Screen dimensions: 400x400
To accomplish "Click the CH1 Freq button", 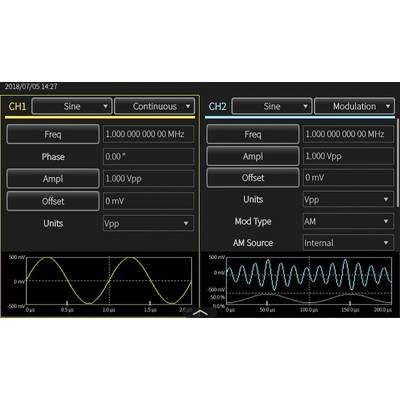I will tap(53, 134).
